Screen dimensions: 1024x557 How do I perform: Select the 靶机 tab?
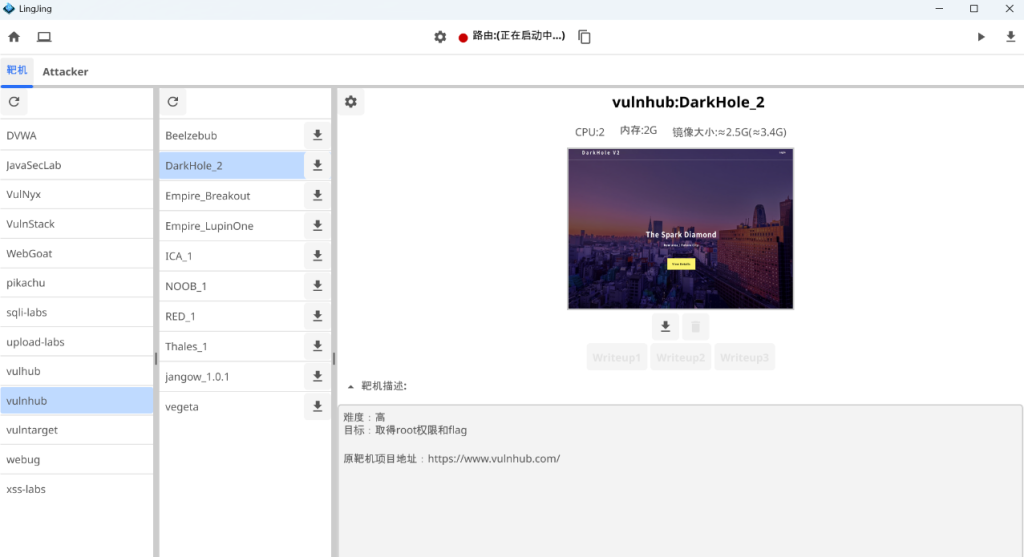(x=17, y=71)
